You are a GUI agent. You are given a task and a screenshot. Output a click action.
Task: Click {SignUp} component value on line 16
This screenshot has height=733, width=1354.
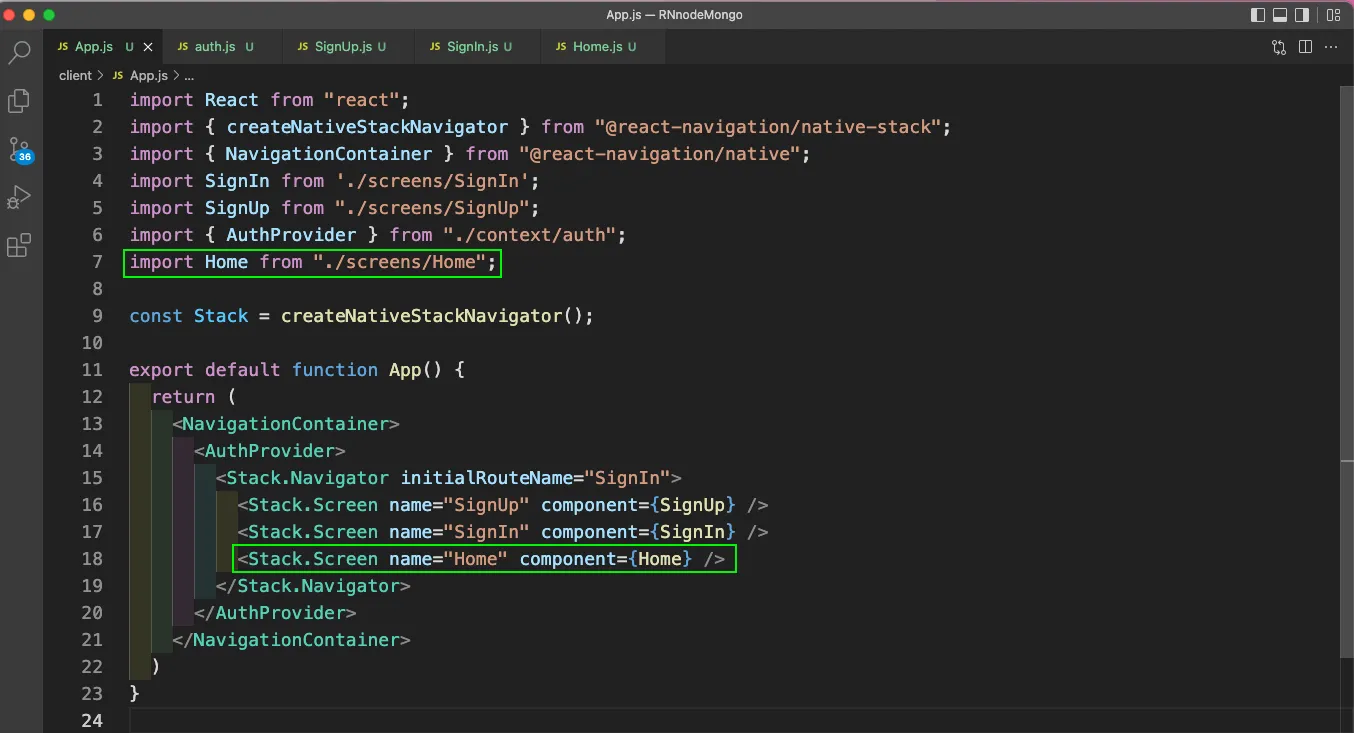point(692,505)
